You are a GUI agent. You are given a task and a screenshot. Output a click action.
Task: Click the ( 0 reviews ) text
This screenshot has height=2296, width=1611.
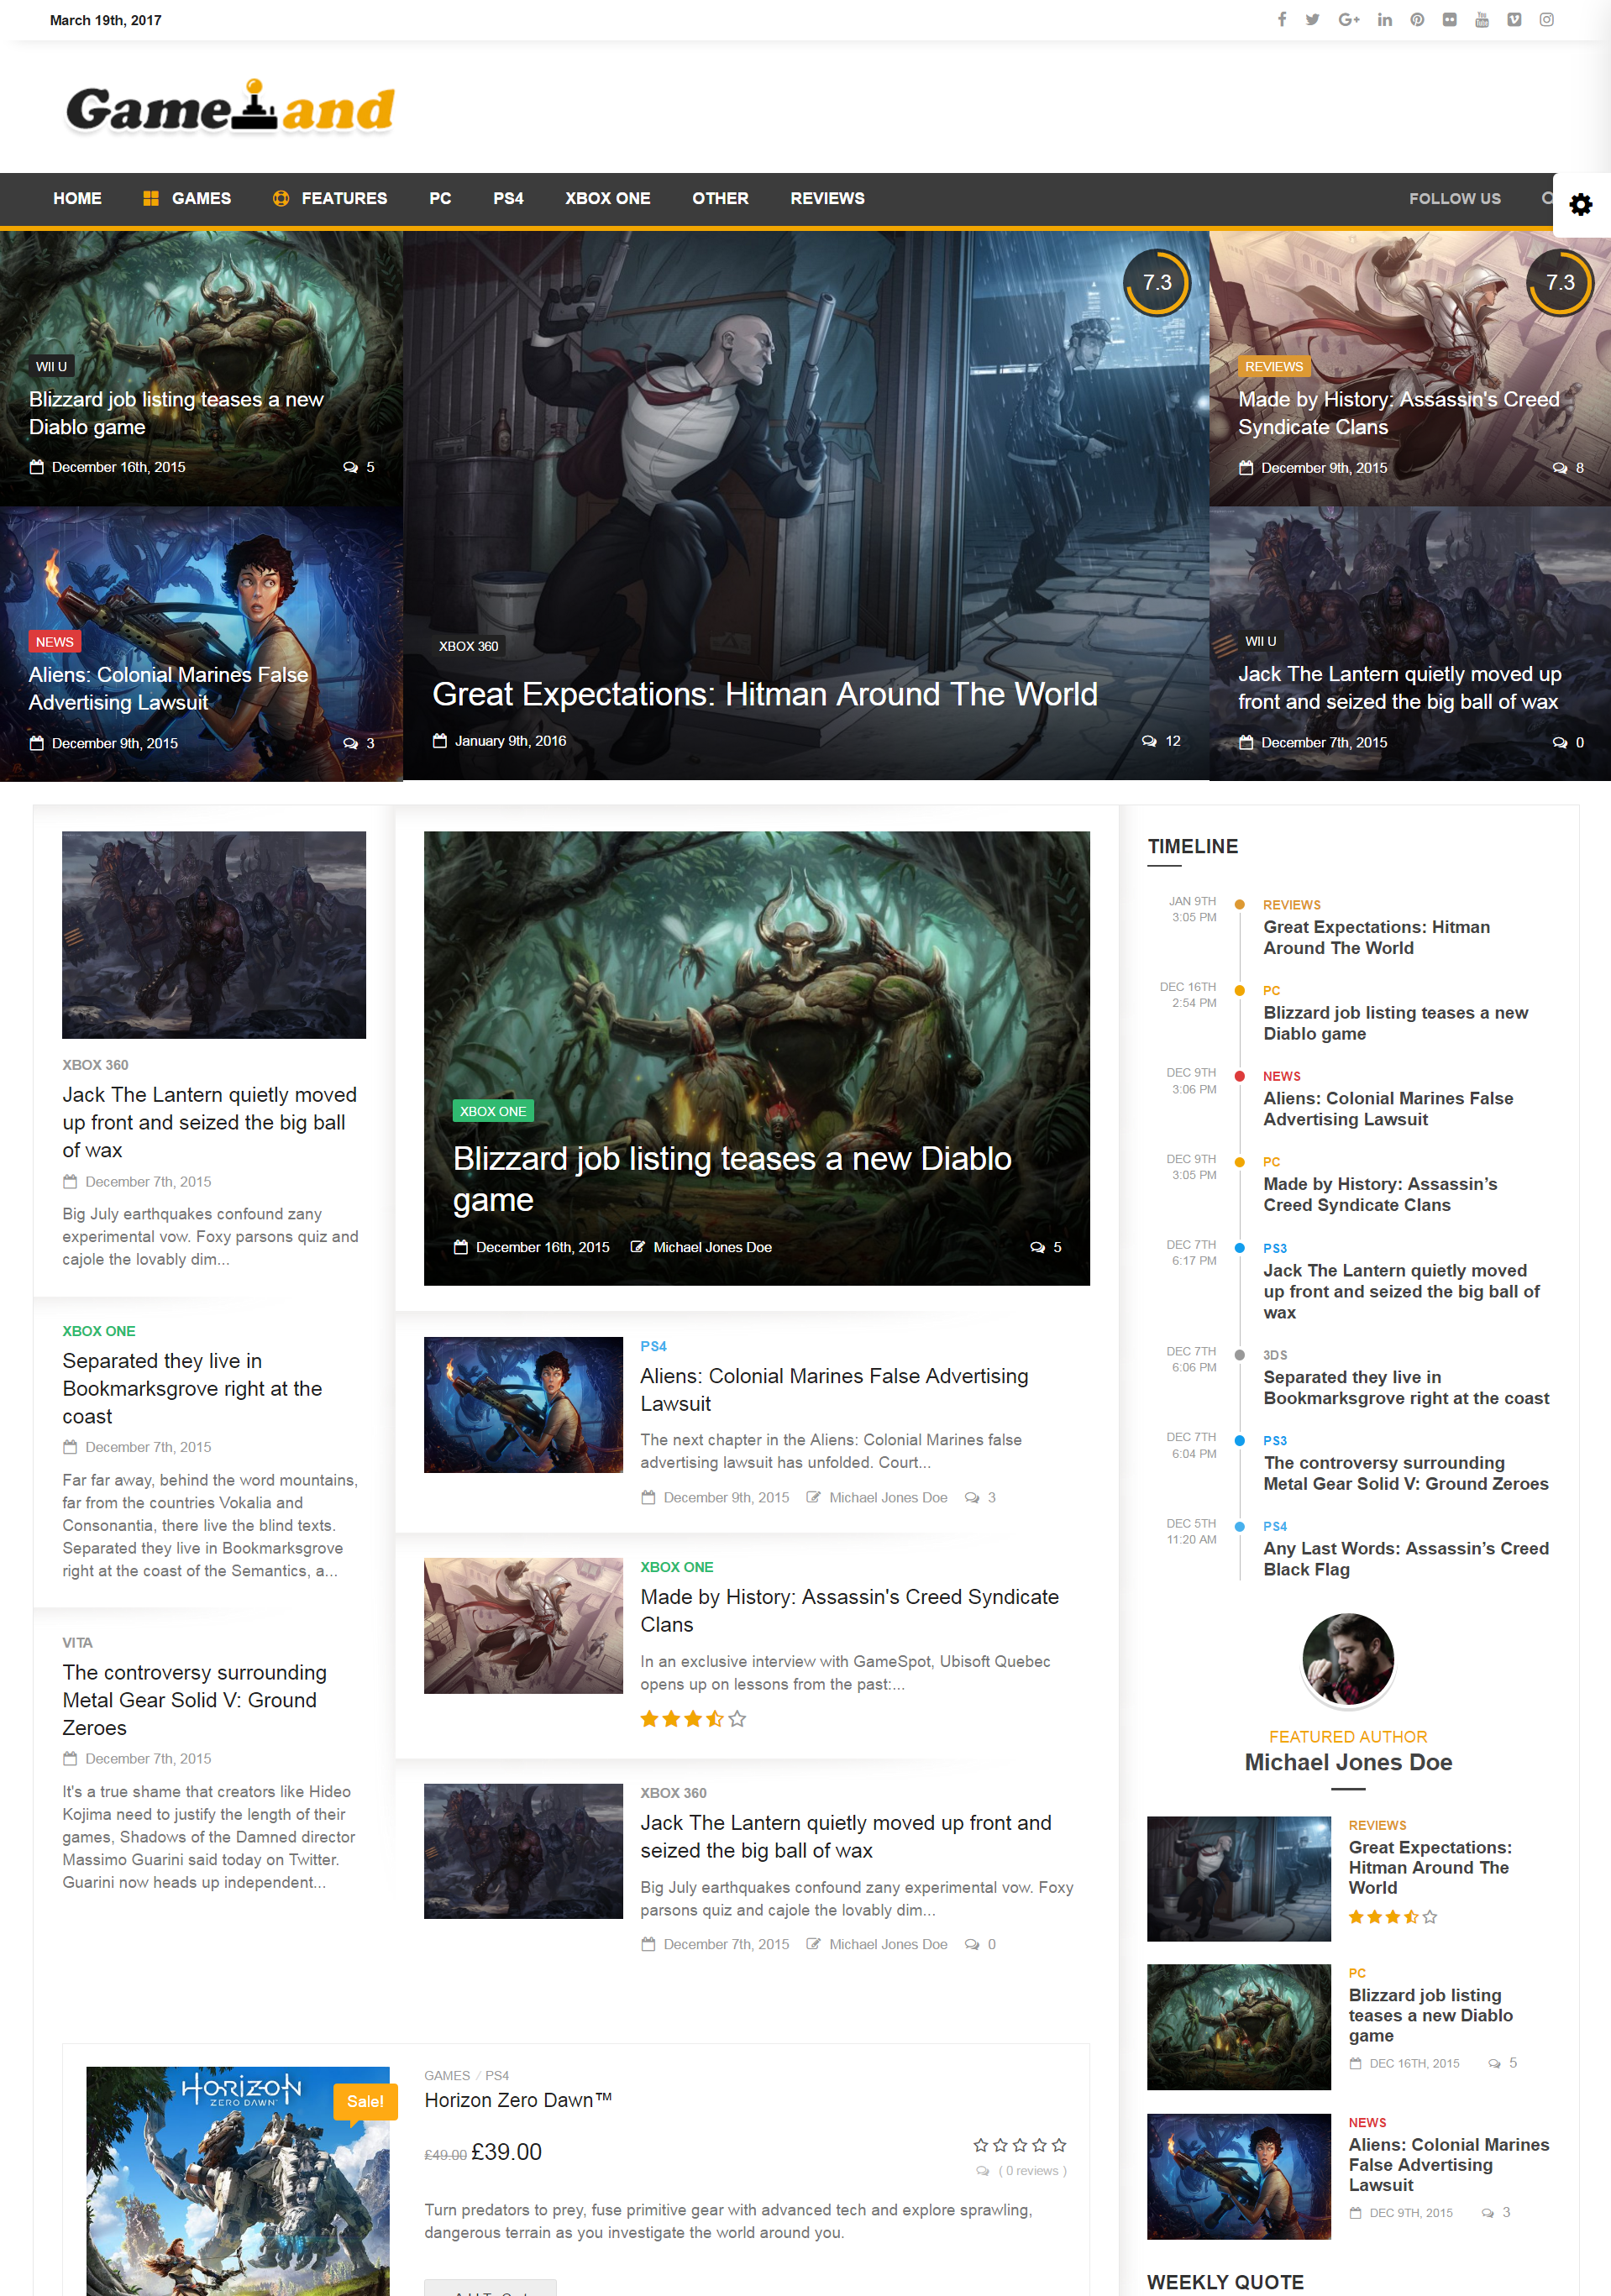(x=1032, y=2170)
